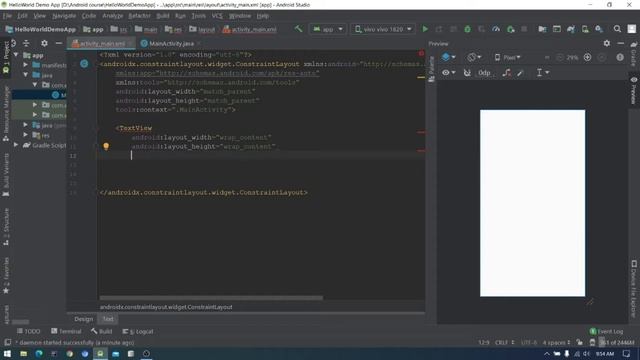Open Project panel settings gear
The height and width of the screenshot is (360, 640).
coord(44,43)
